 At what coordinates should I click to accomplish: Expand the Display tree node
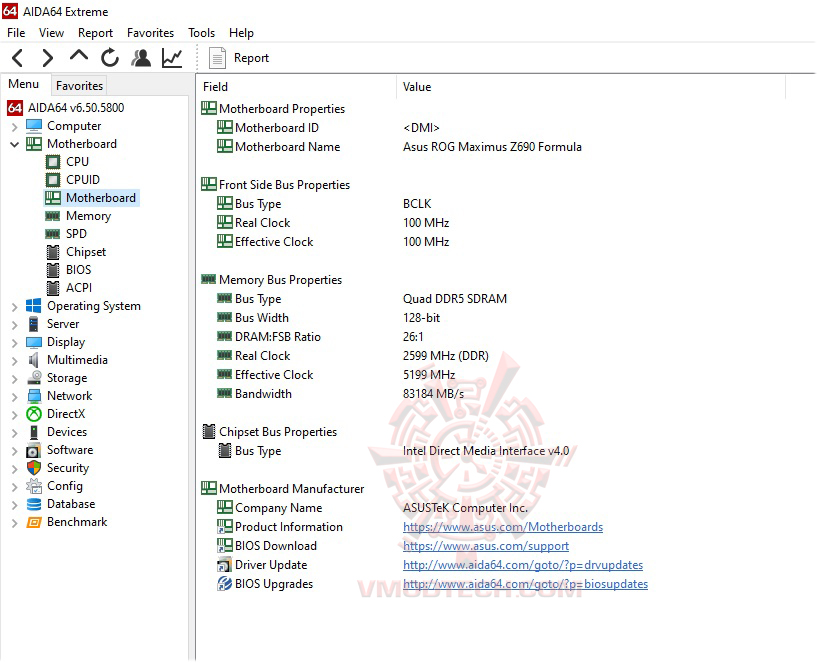15,343
